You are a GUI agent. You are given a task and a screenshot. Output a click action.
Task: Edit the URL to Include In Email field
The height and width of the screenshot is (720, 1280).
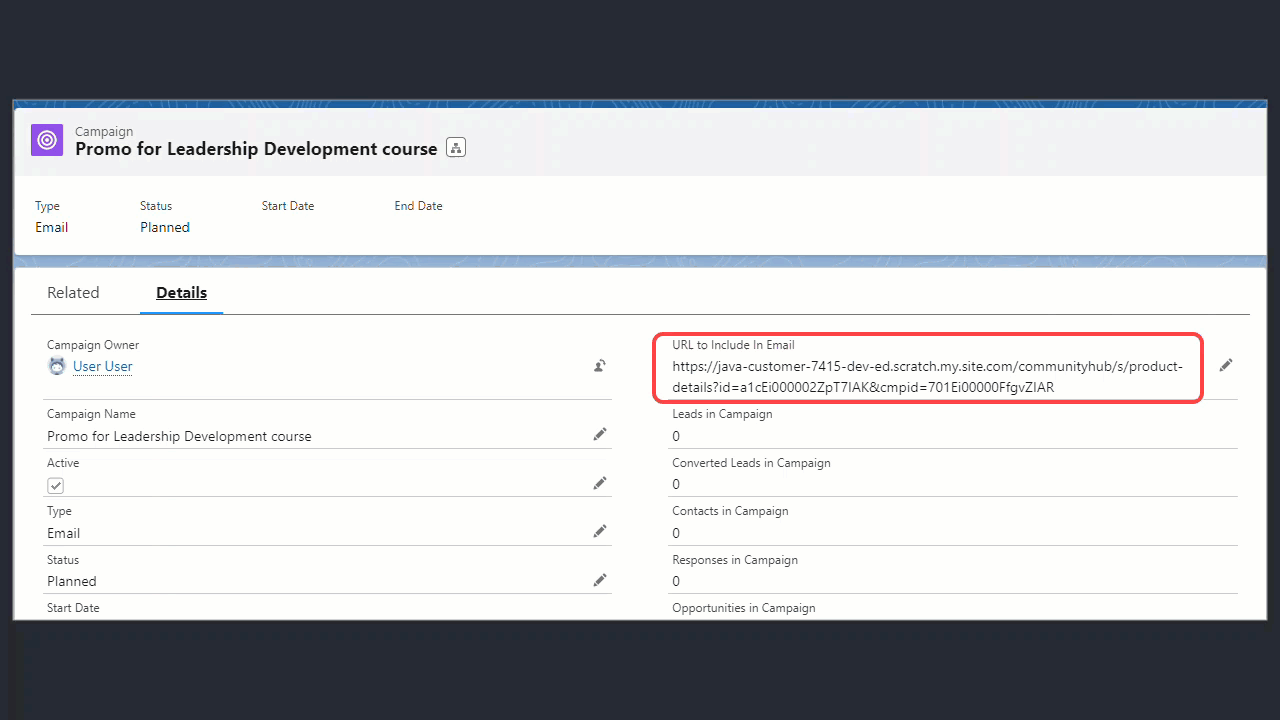coord(1225,365)
